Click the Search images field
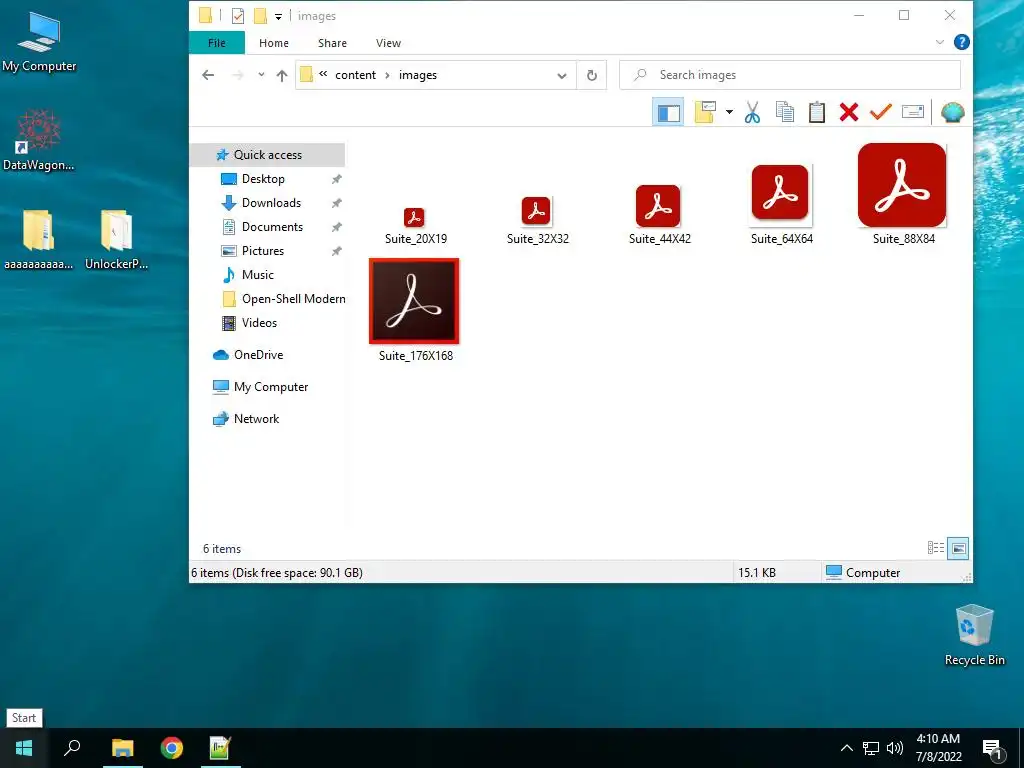This screenshot has width=1024, height=768. (x=790, y=75)
